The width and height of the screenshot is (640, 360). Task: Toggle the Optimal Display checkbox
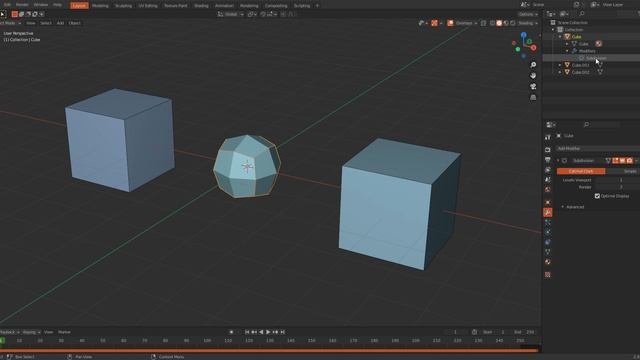coord(597,196)
